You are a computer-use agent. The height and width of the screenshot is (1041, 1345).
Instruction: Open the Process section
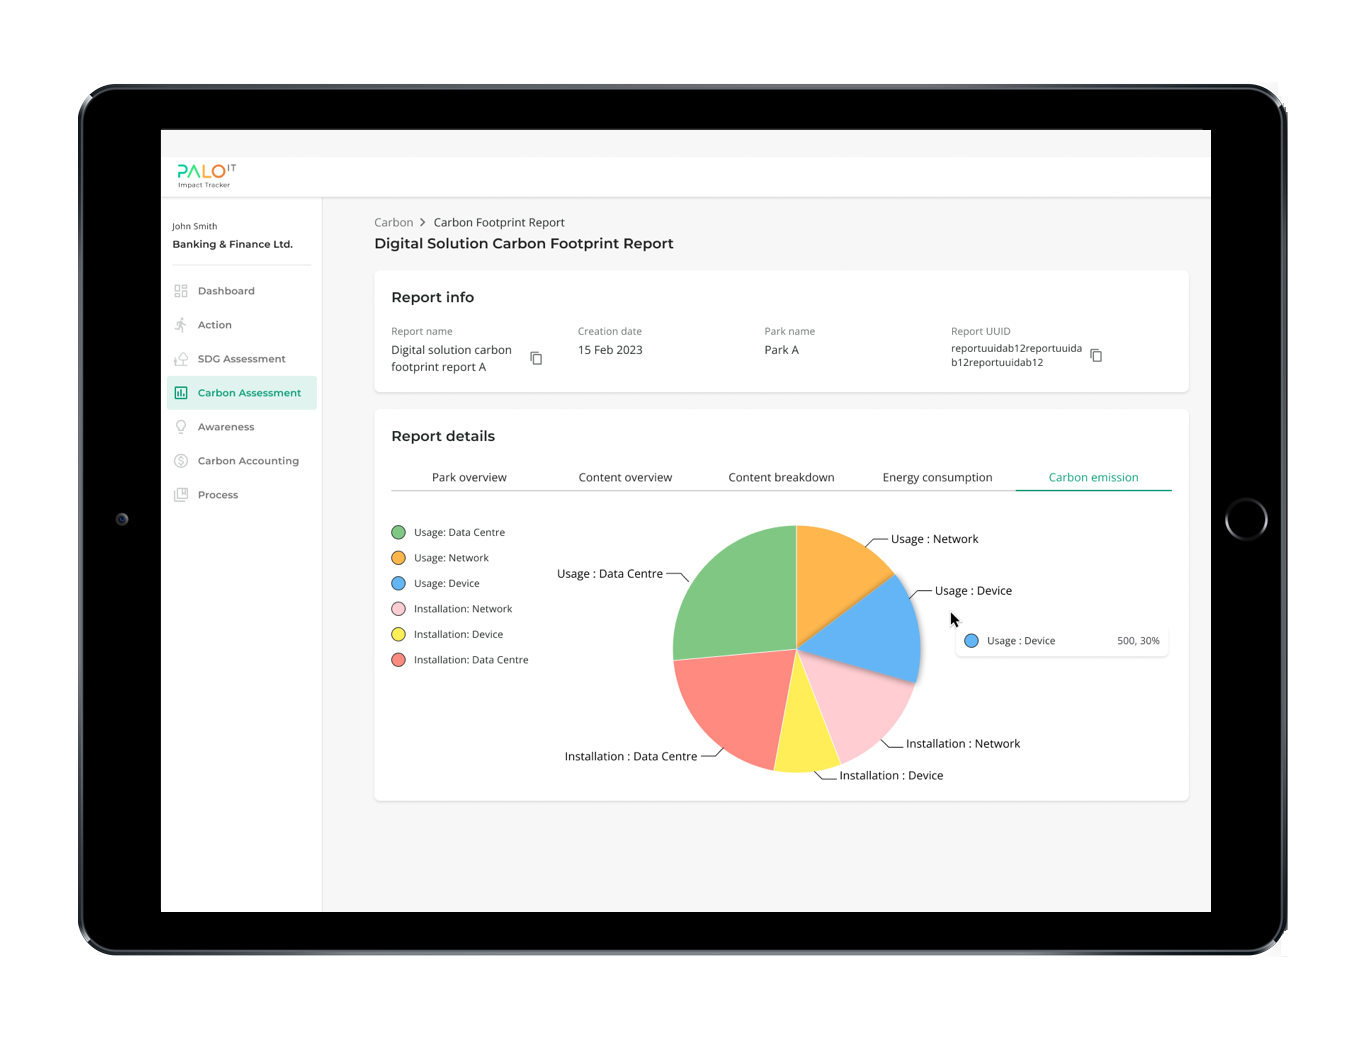tap(241, 495)
